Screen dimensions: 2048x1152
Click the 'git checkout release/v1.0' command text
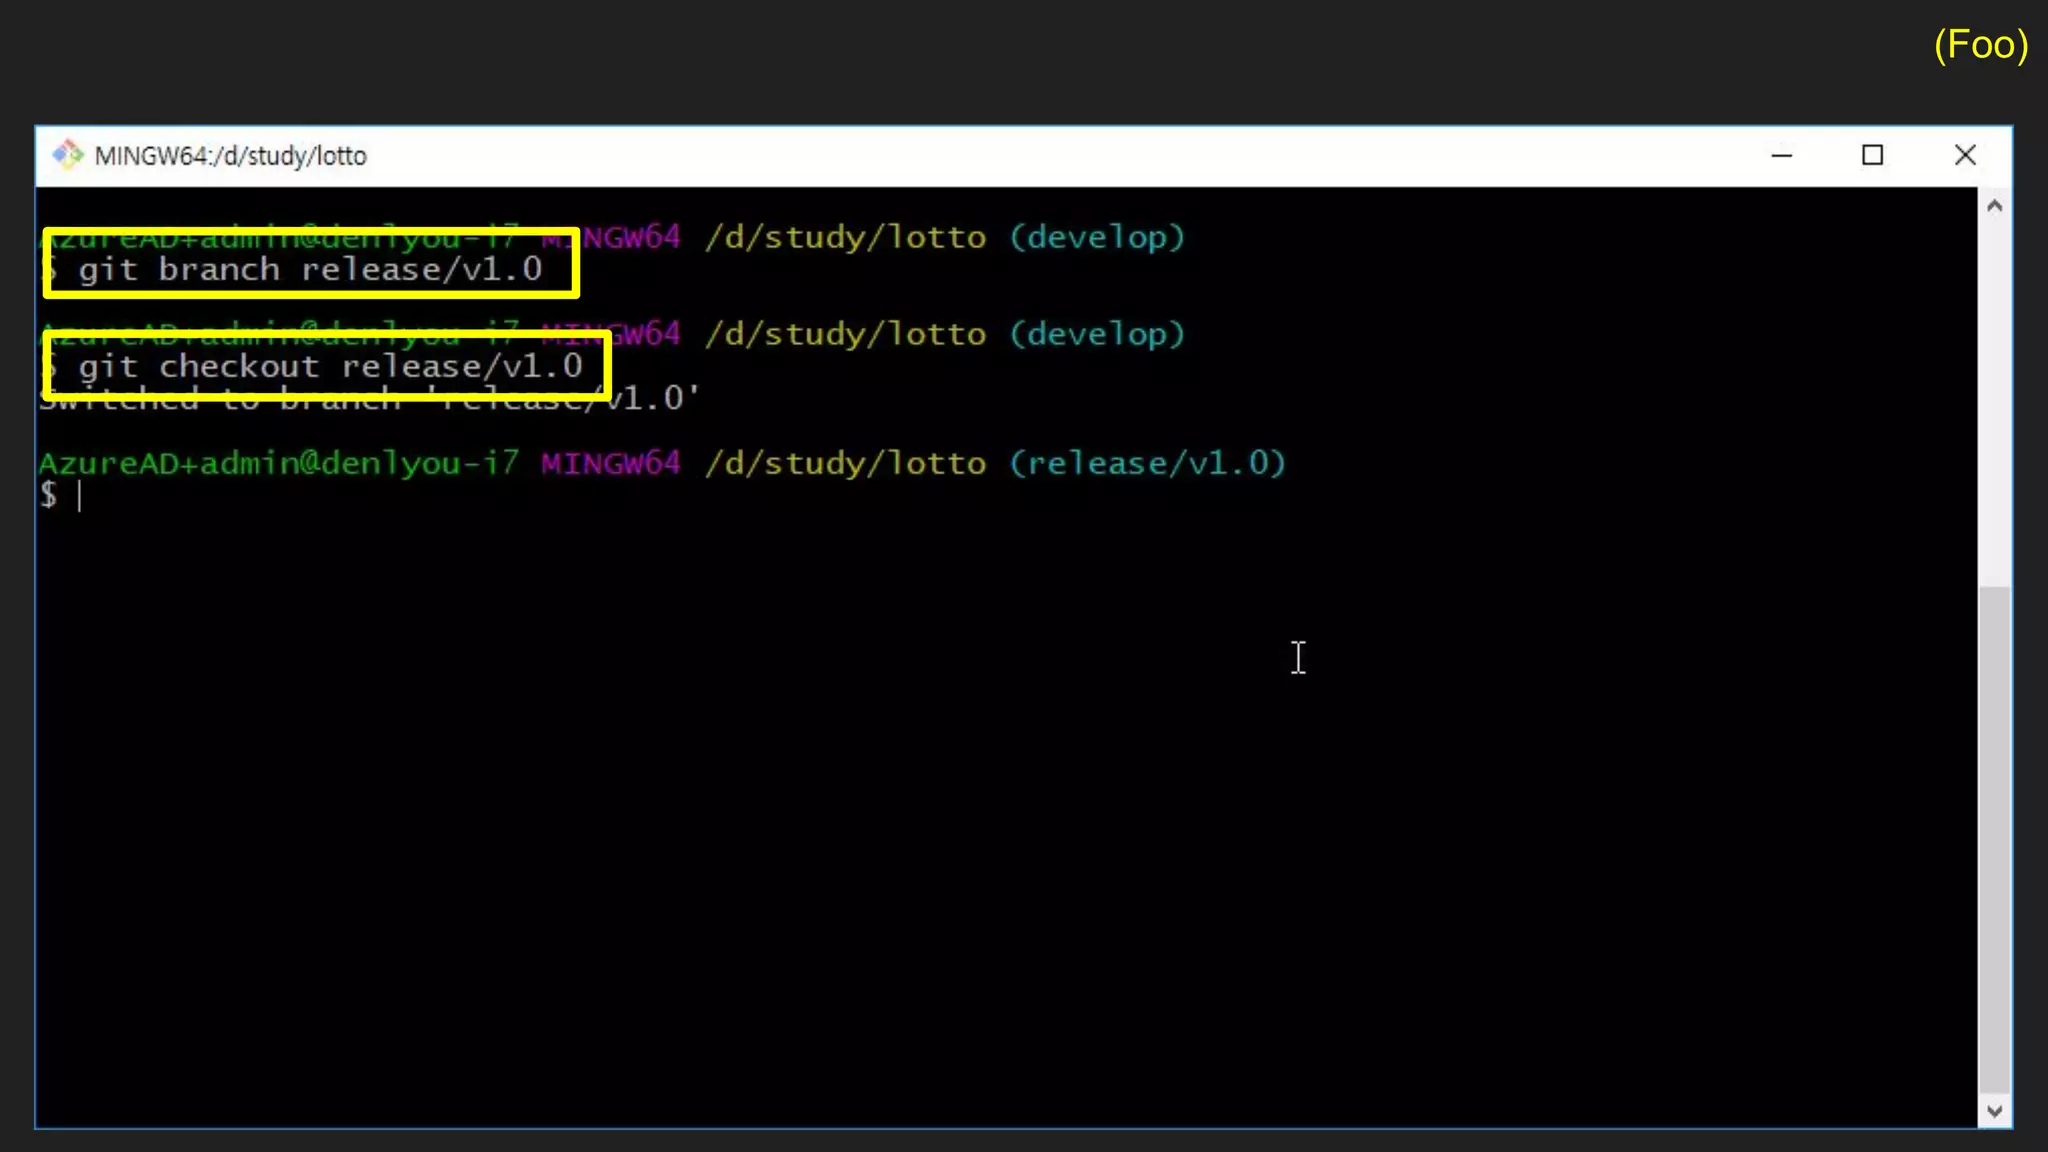[331, 366]
